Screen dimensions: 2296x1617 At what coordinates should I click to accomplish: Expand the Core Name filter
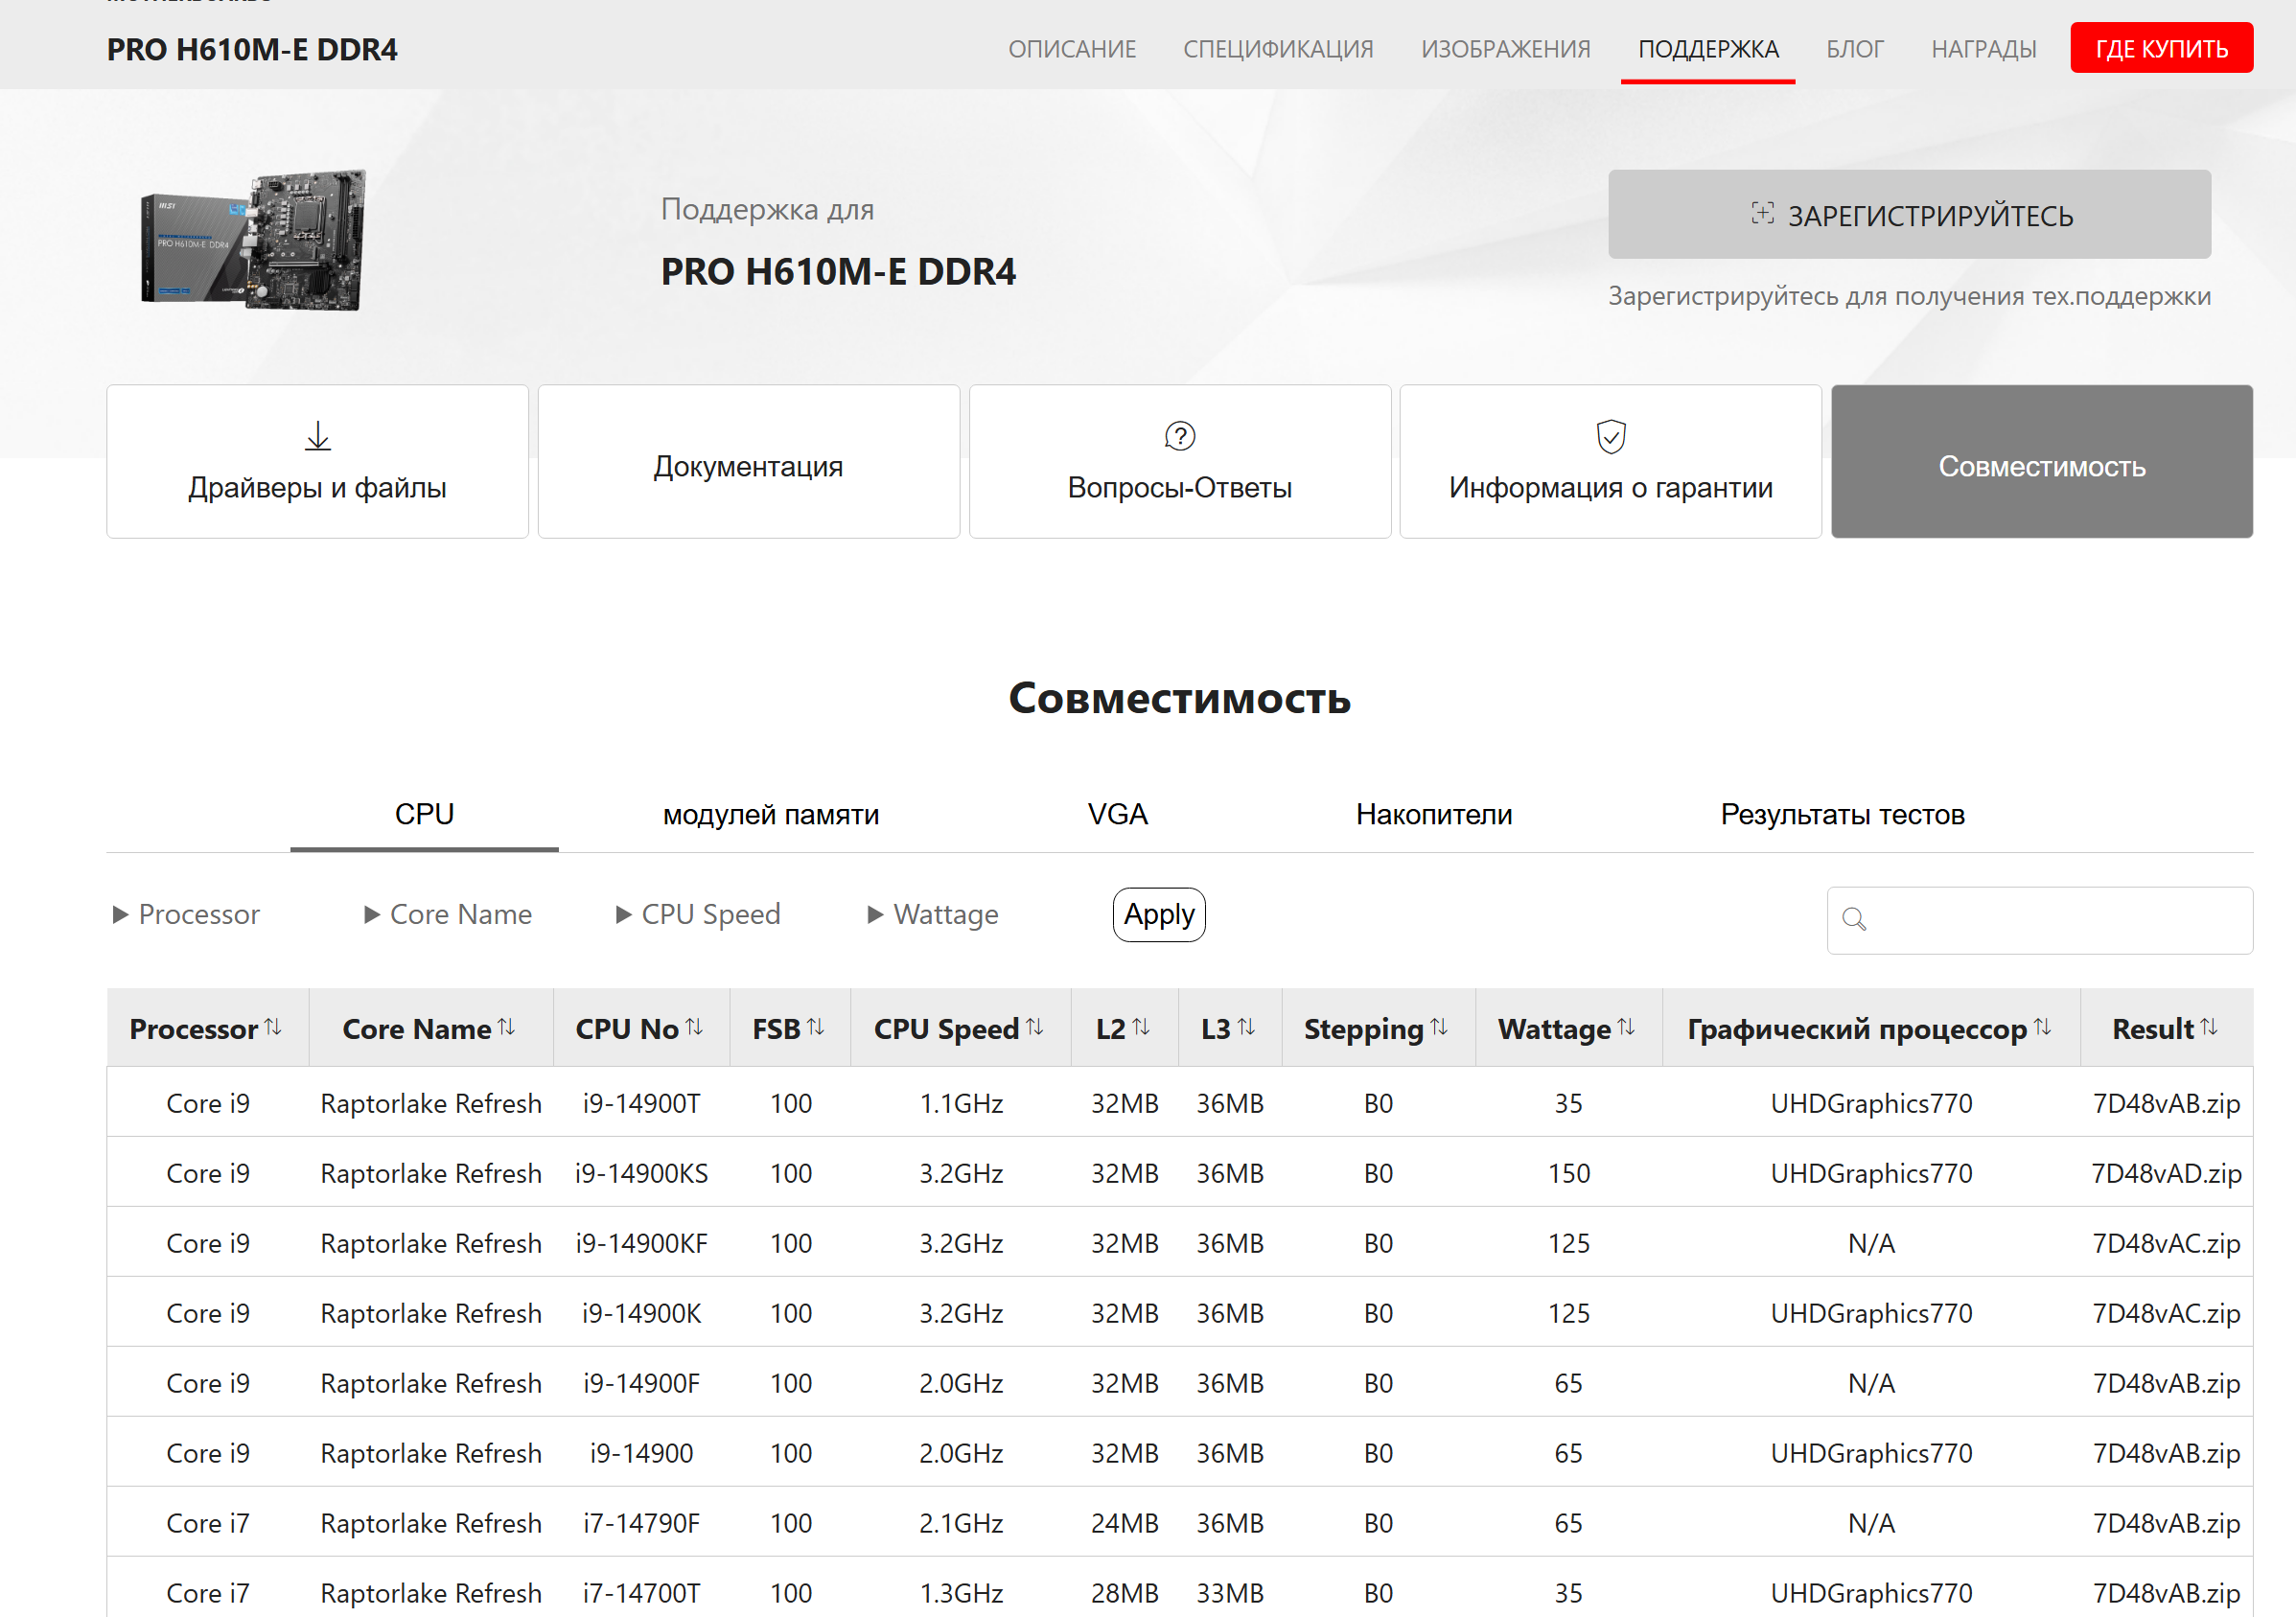point(448,914)
